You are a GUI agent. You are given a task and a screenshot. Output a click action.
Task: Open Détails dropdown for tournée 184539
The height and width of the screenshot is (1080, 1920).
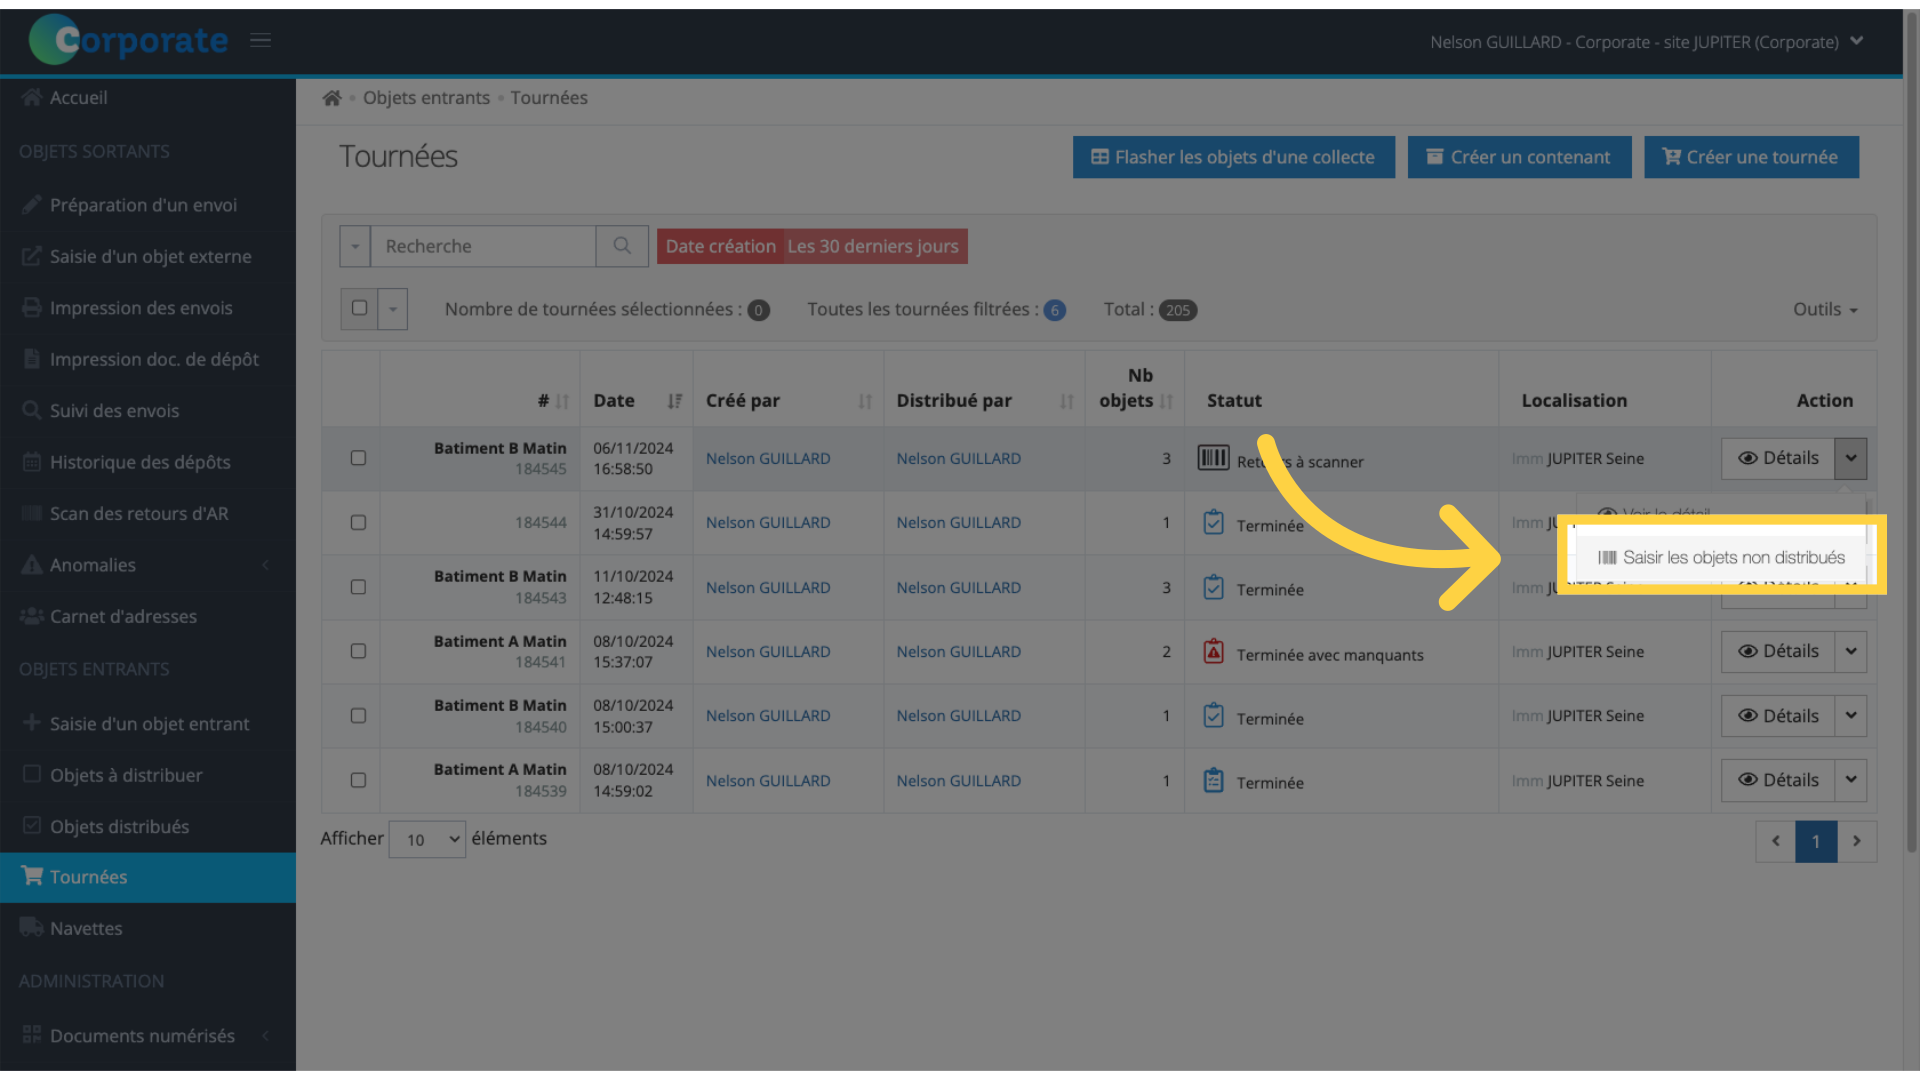[1851, 780]
